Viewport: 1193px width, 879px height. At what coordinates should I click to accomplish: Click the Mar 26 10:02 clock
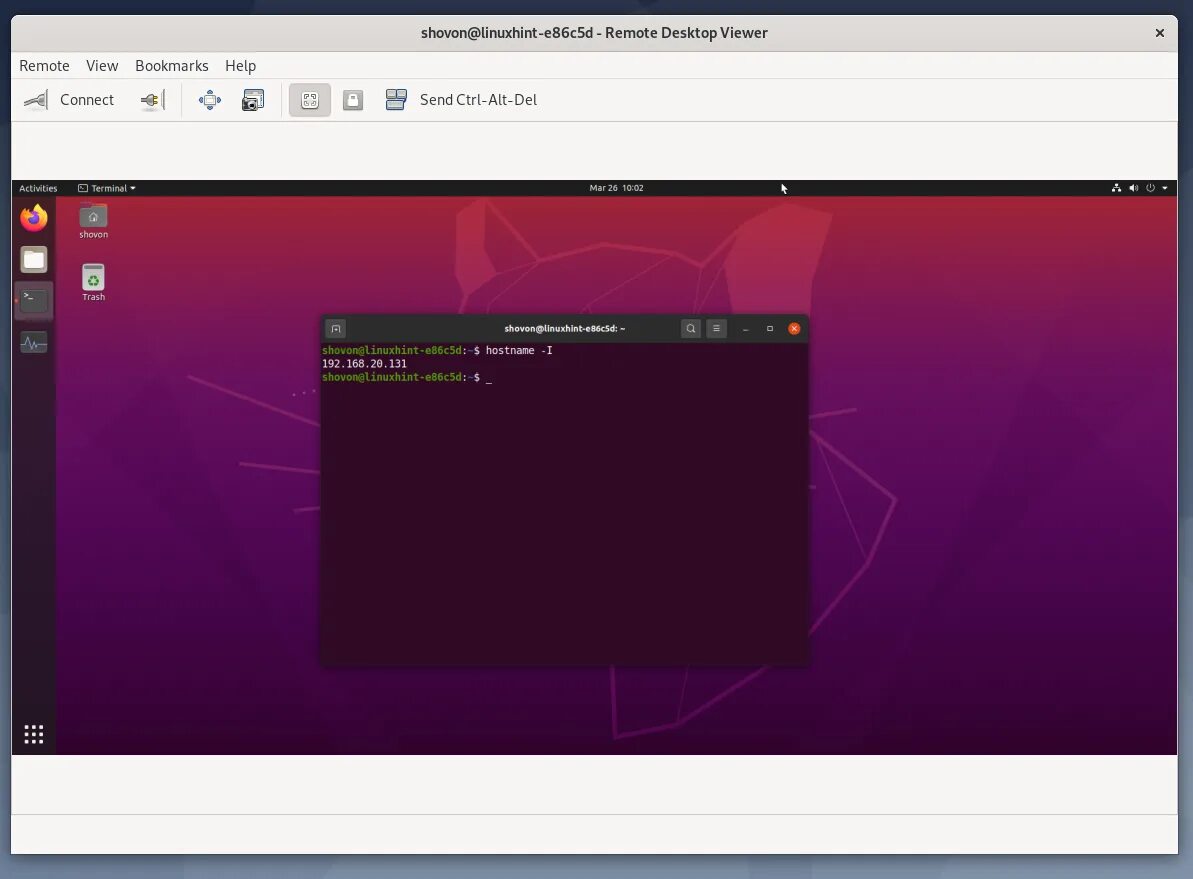[616, 188]
